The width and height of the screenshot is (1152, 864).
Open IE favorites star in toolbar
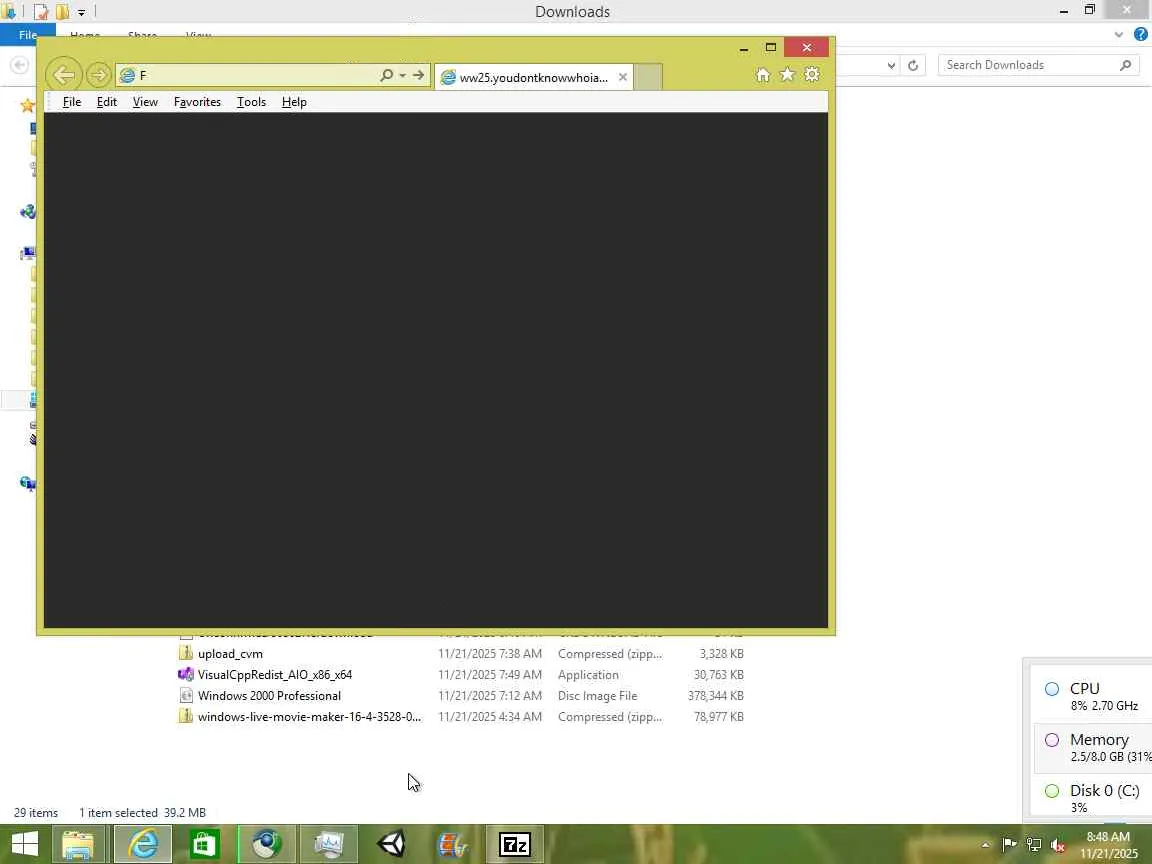(788, 74)
